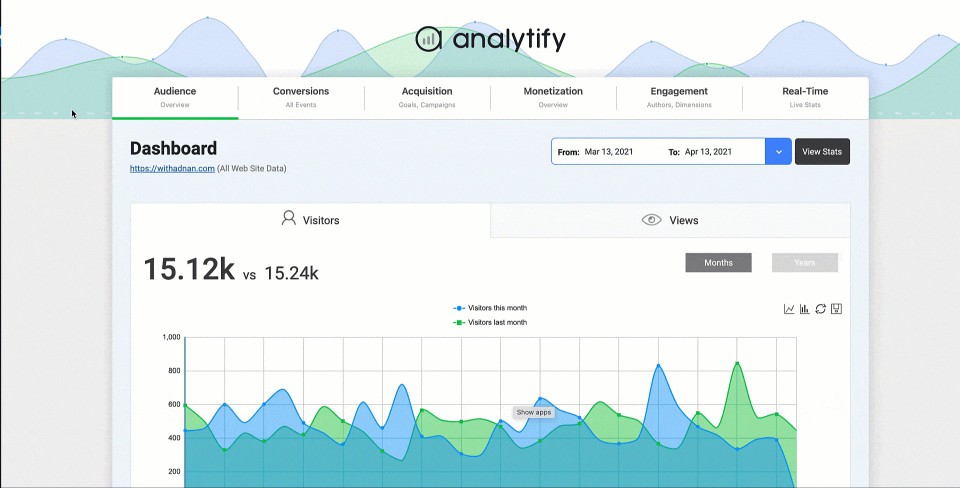
Task: Switch to the Acquisition tab
Action: 427,97
